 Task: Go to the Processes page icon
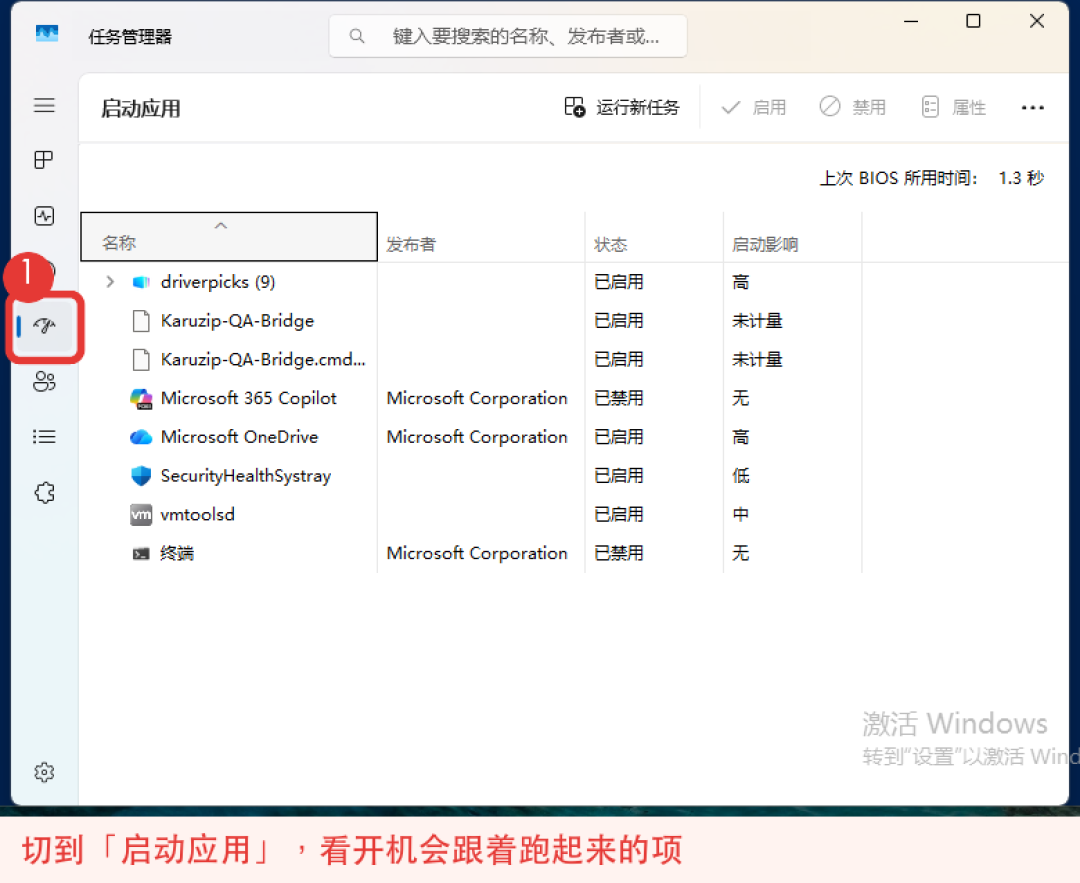pyautogui.click(x=44, y=160)
